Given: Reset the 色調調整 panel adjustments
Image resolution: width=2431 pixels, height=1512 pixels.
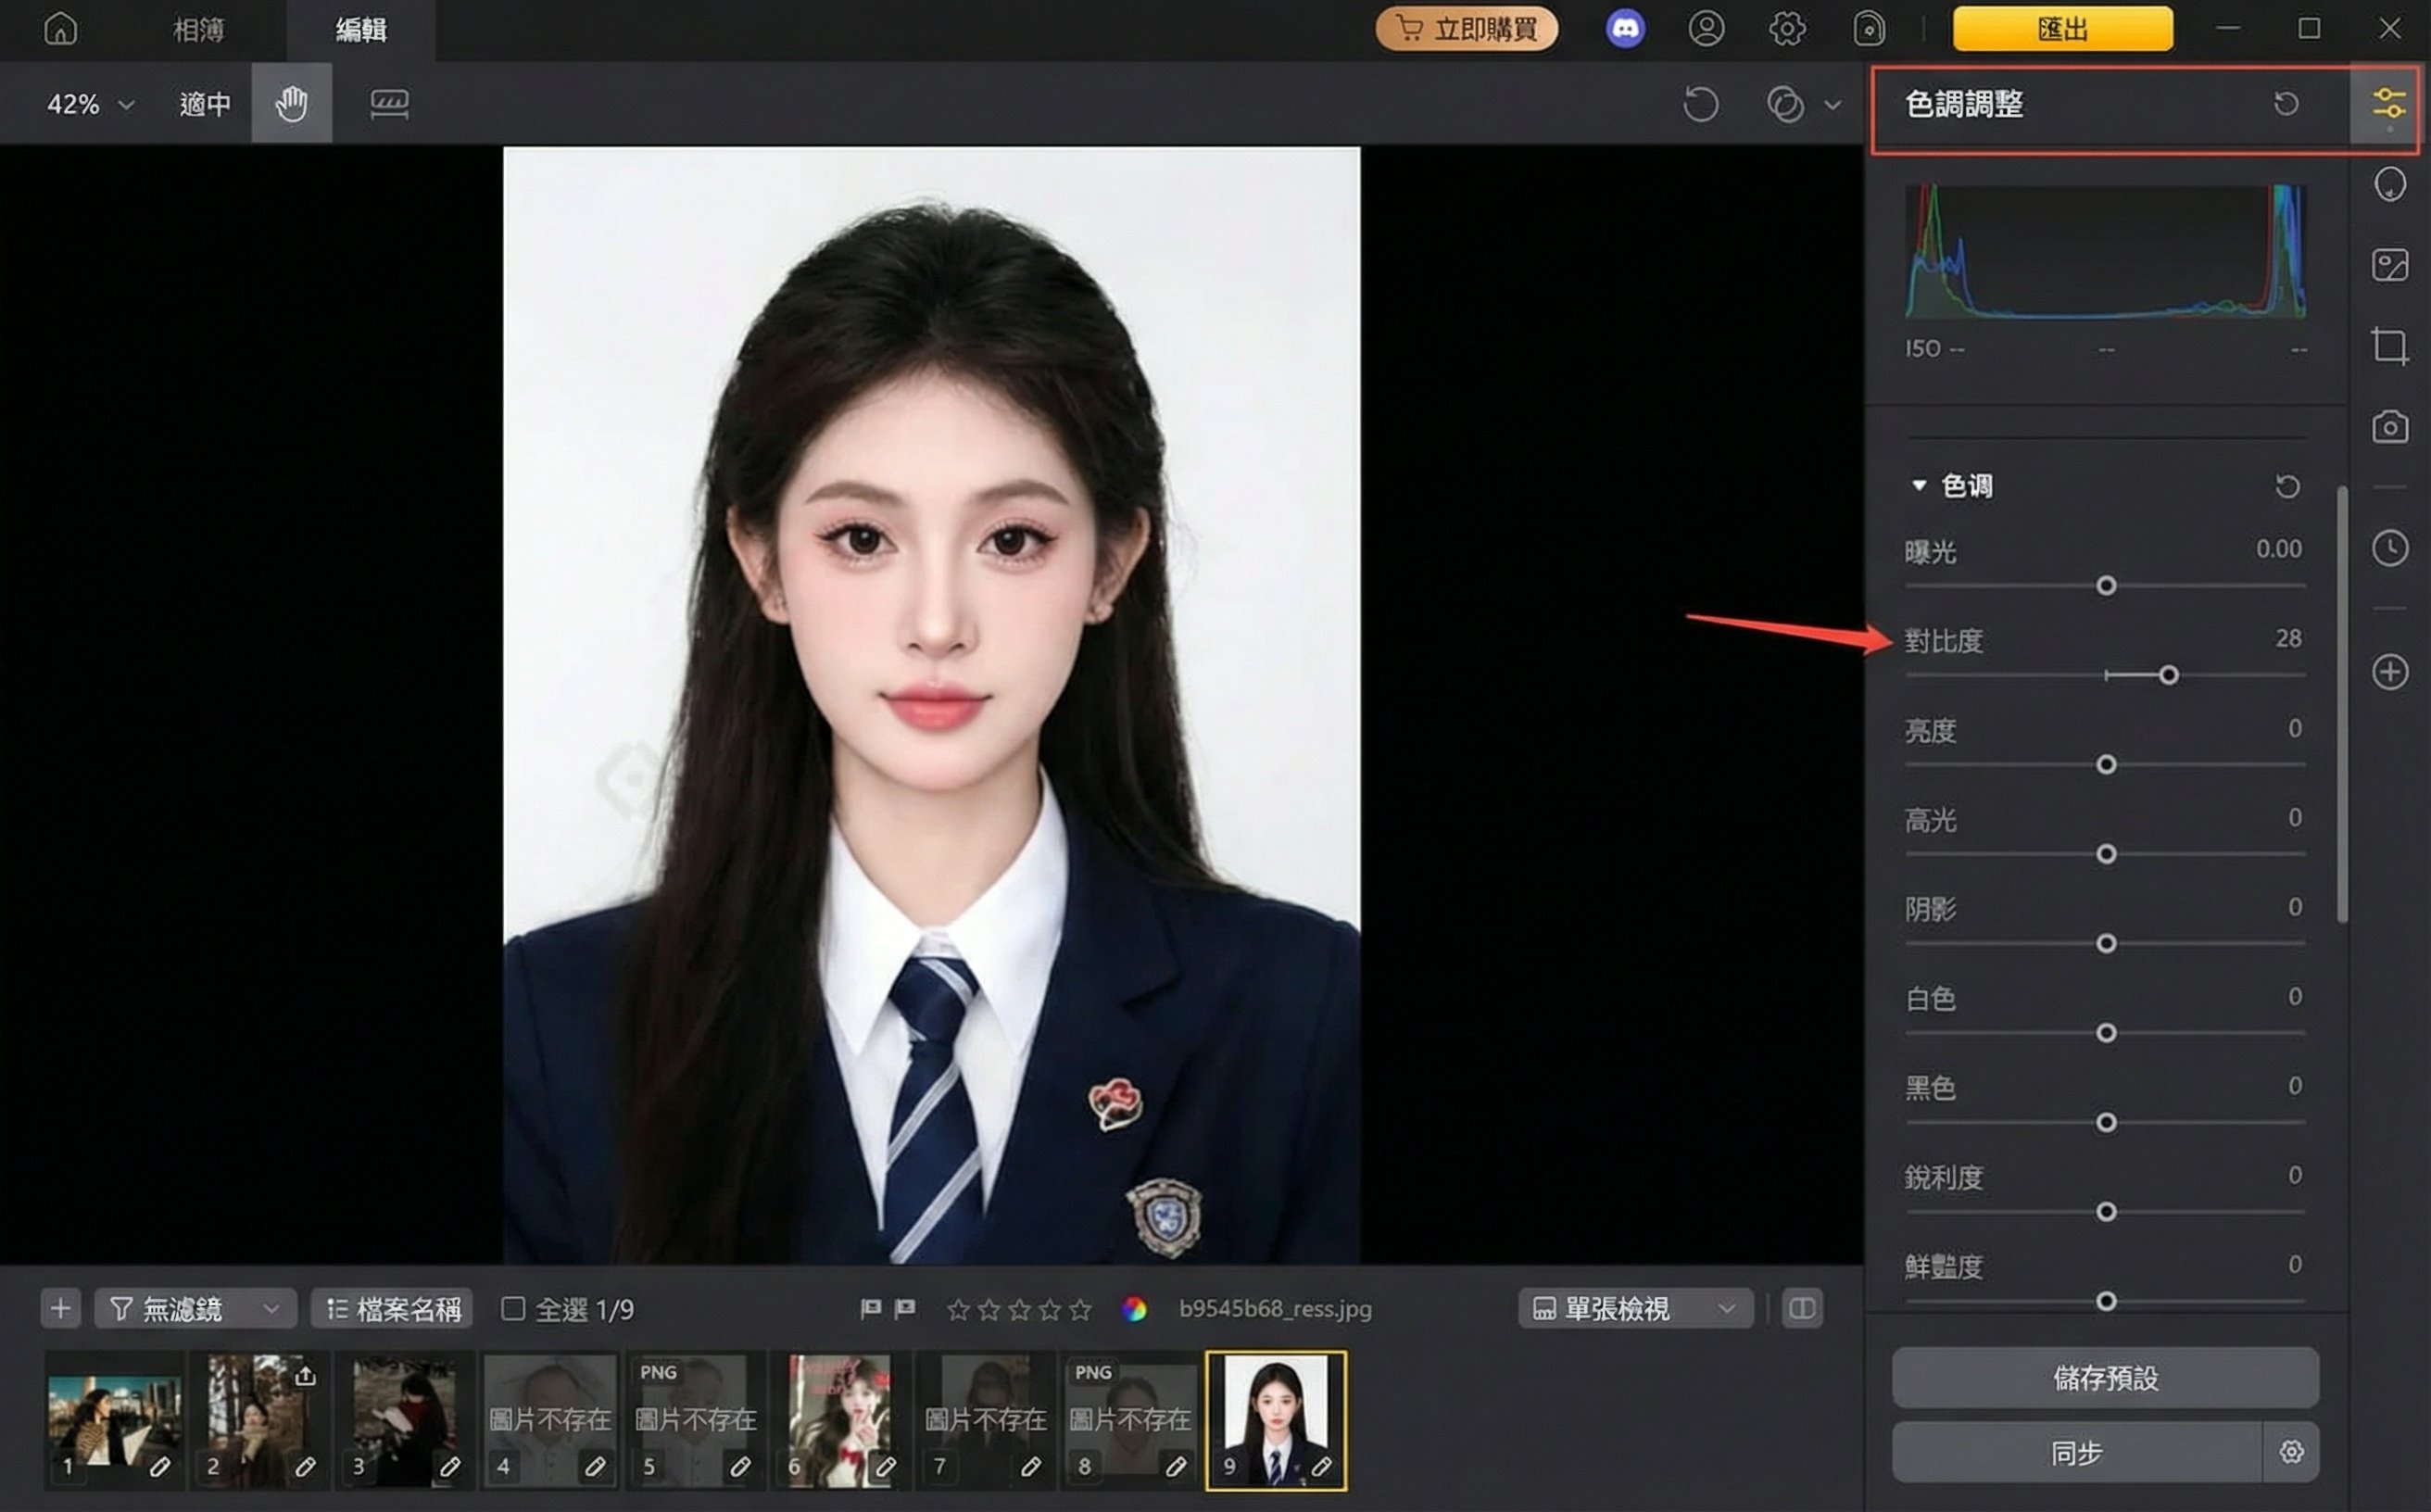Looking at the screenshot, I should pyautogui.click(x=2286, y=103).
